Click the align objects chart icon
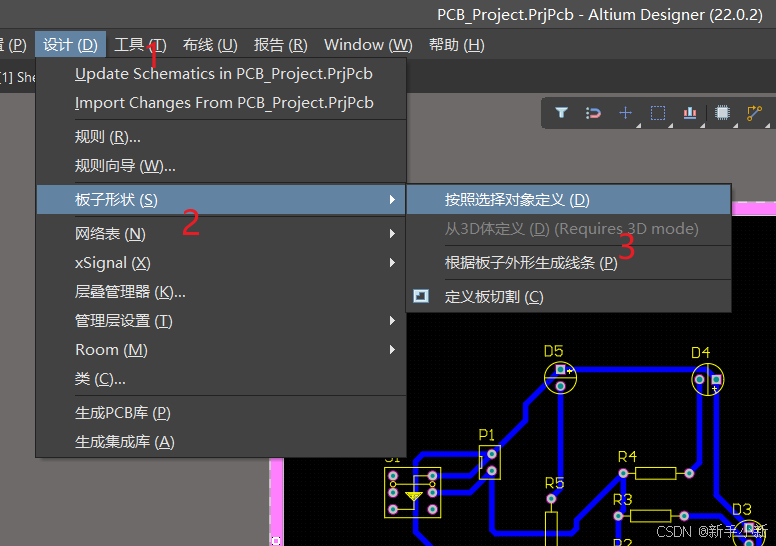This screenshot has width=776, height=546. (689, 113)
